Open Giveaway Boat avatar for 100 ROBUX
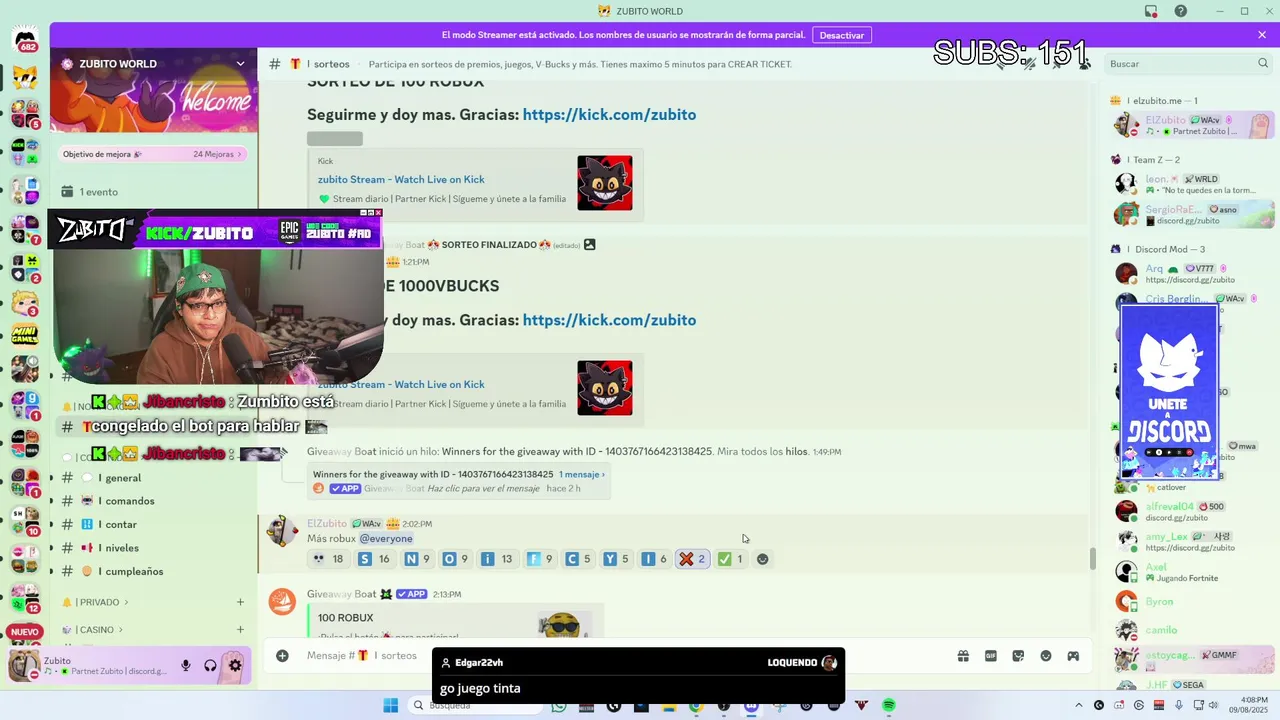The image size is (1280, 720). click(x=282, y=602)
